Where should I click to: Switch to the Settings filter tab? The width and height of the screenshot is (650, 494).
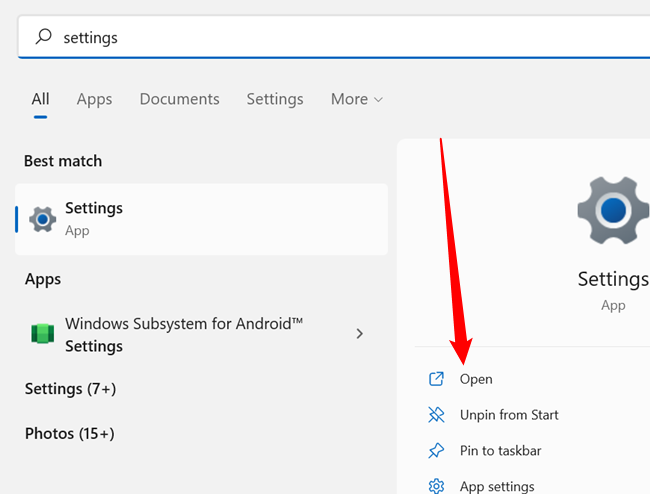[275, 99]
